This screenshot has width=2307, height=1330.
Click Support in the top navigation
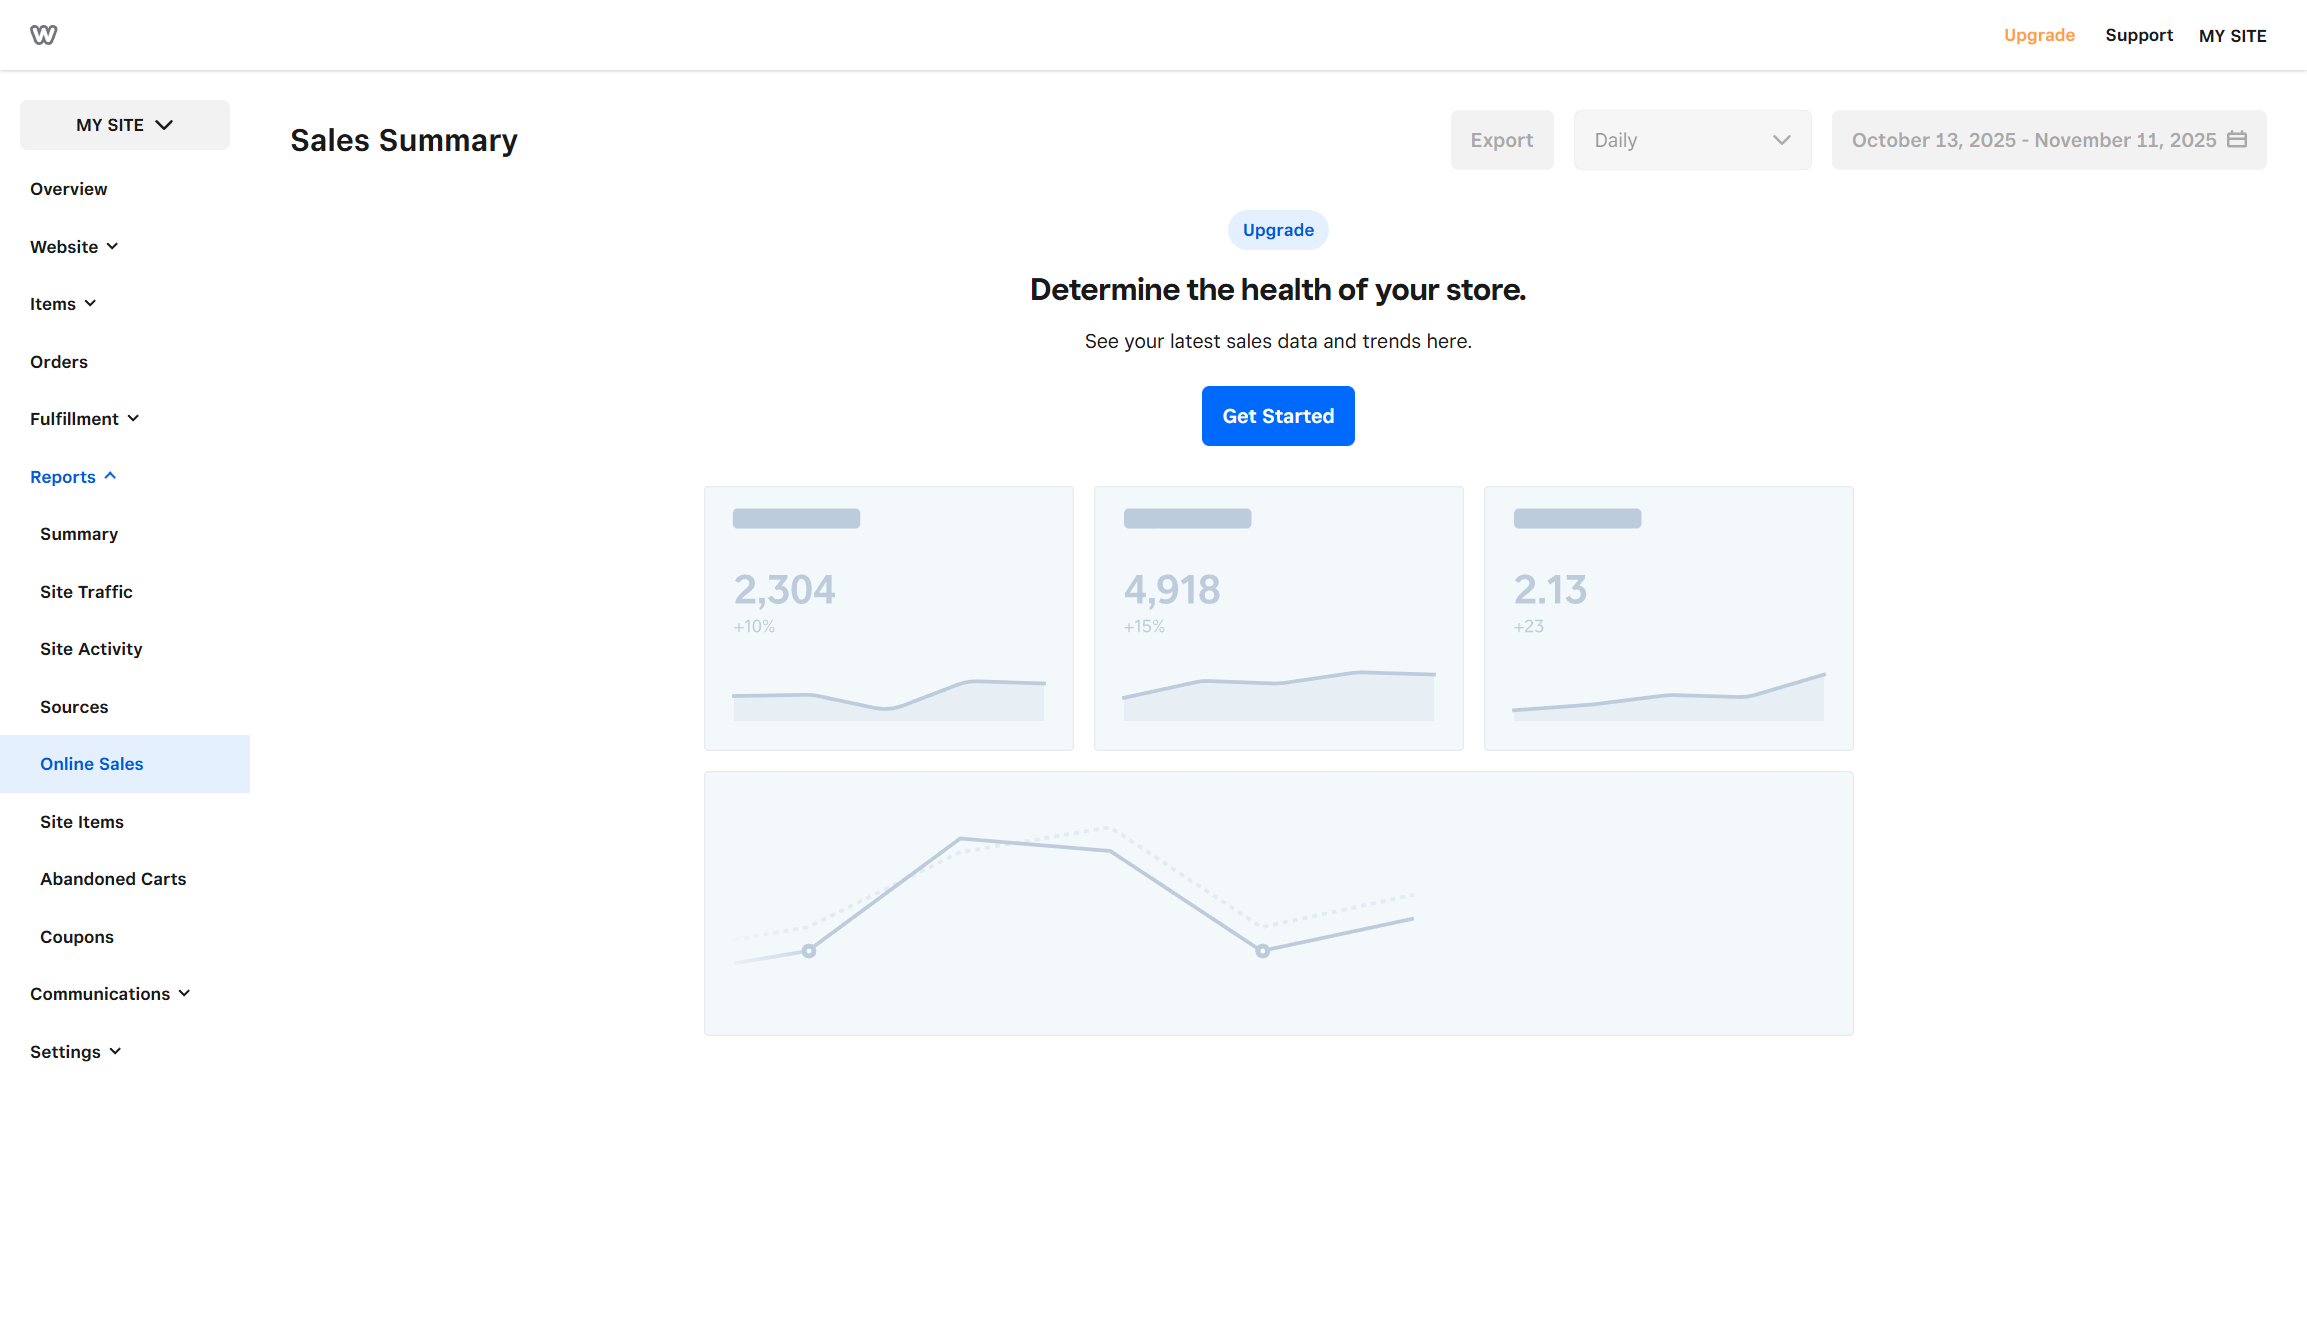point(2139,34)
